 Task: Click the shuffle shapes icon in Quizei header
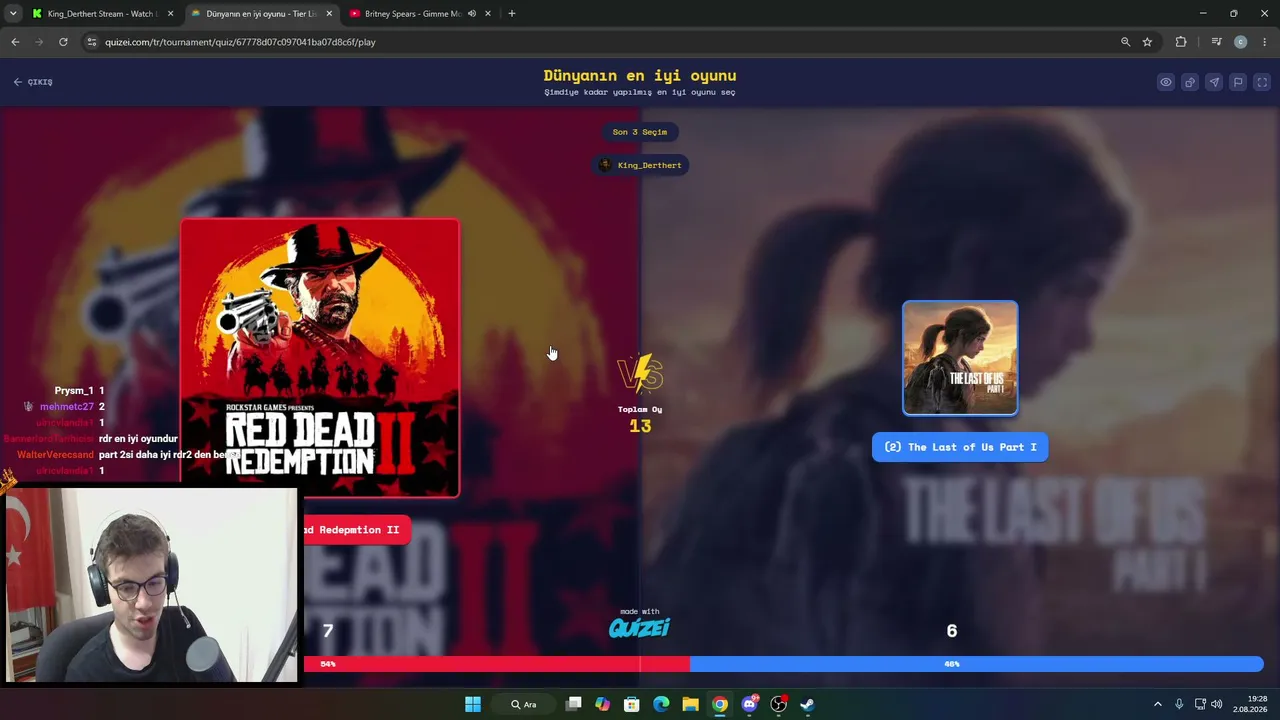[1190, 82]
